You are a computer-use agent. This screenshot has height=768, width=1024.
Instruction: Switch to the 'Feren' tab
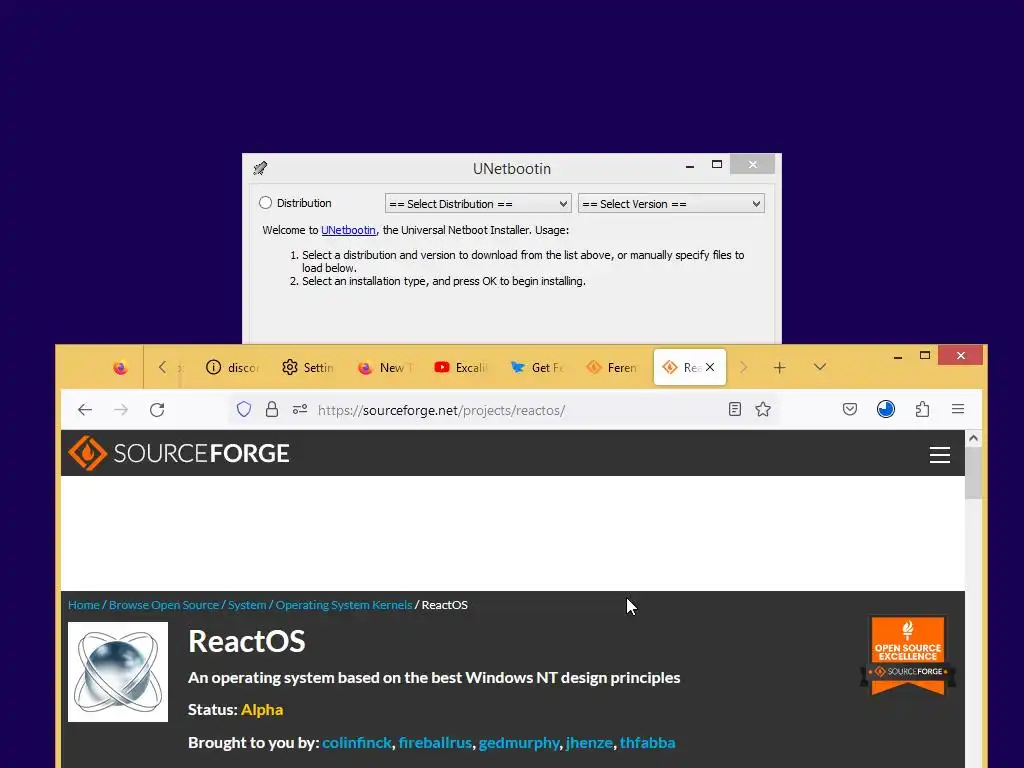tap(612, 368)
